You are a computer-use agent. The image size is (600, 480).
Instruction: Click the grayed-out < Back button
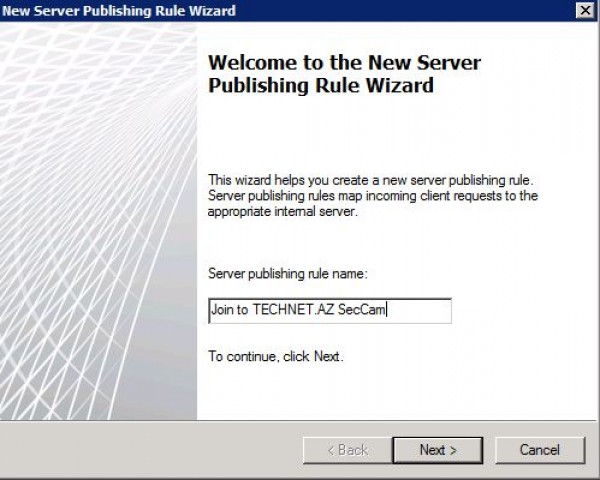click(x=346, y=450)
